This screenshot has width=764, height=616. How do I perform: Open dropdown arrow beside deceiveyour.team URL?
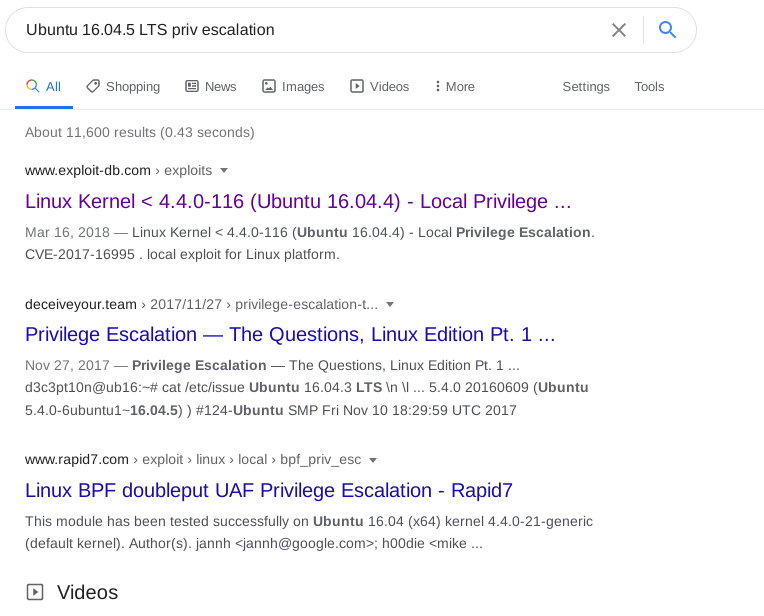click(390, 304)
